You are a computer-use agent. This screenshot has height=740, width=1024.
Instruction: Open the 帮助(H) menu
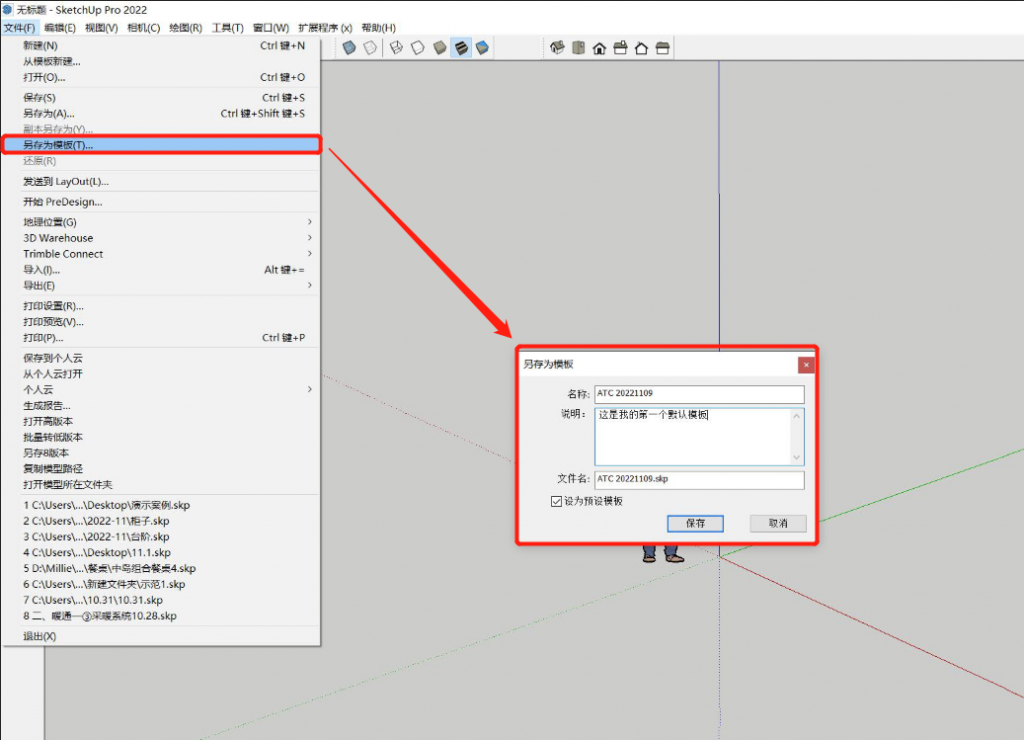tap(379, 27)
